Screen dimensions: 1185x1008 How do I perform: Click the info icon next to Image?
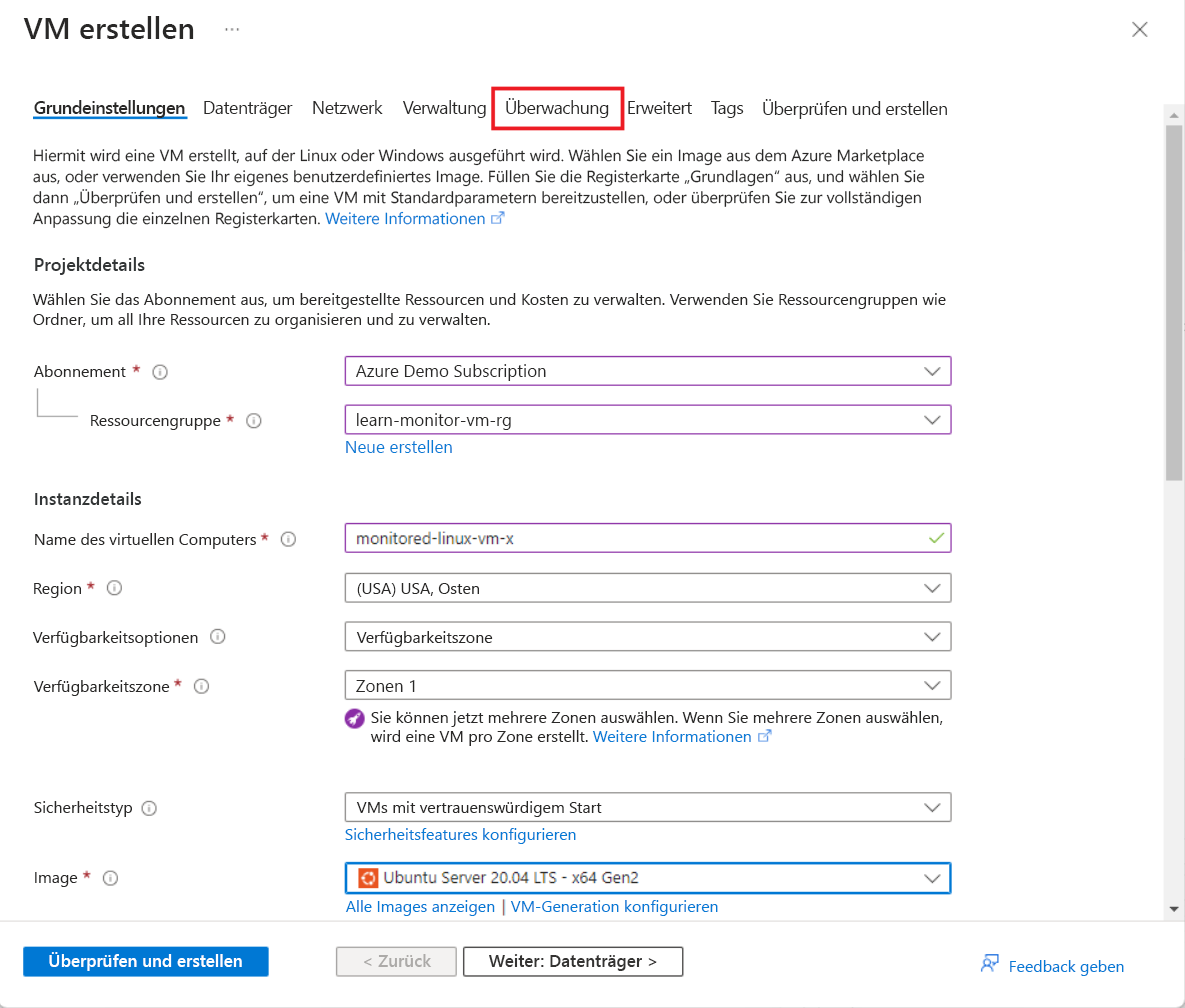click(110, 877)
